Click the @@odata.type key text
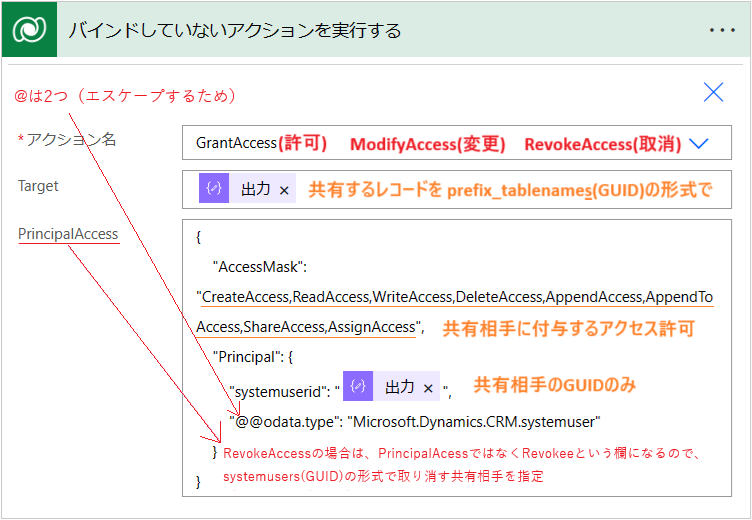Image resolution: width=752 pixels, height=520 pixels. point(285,422)
